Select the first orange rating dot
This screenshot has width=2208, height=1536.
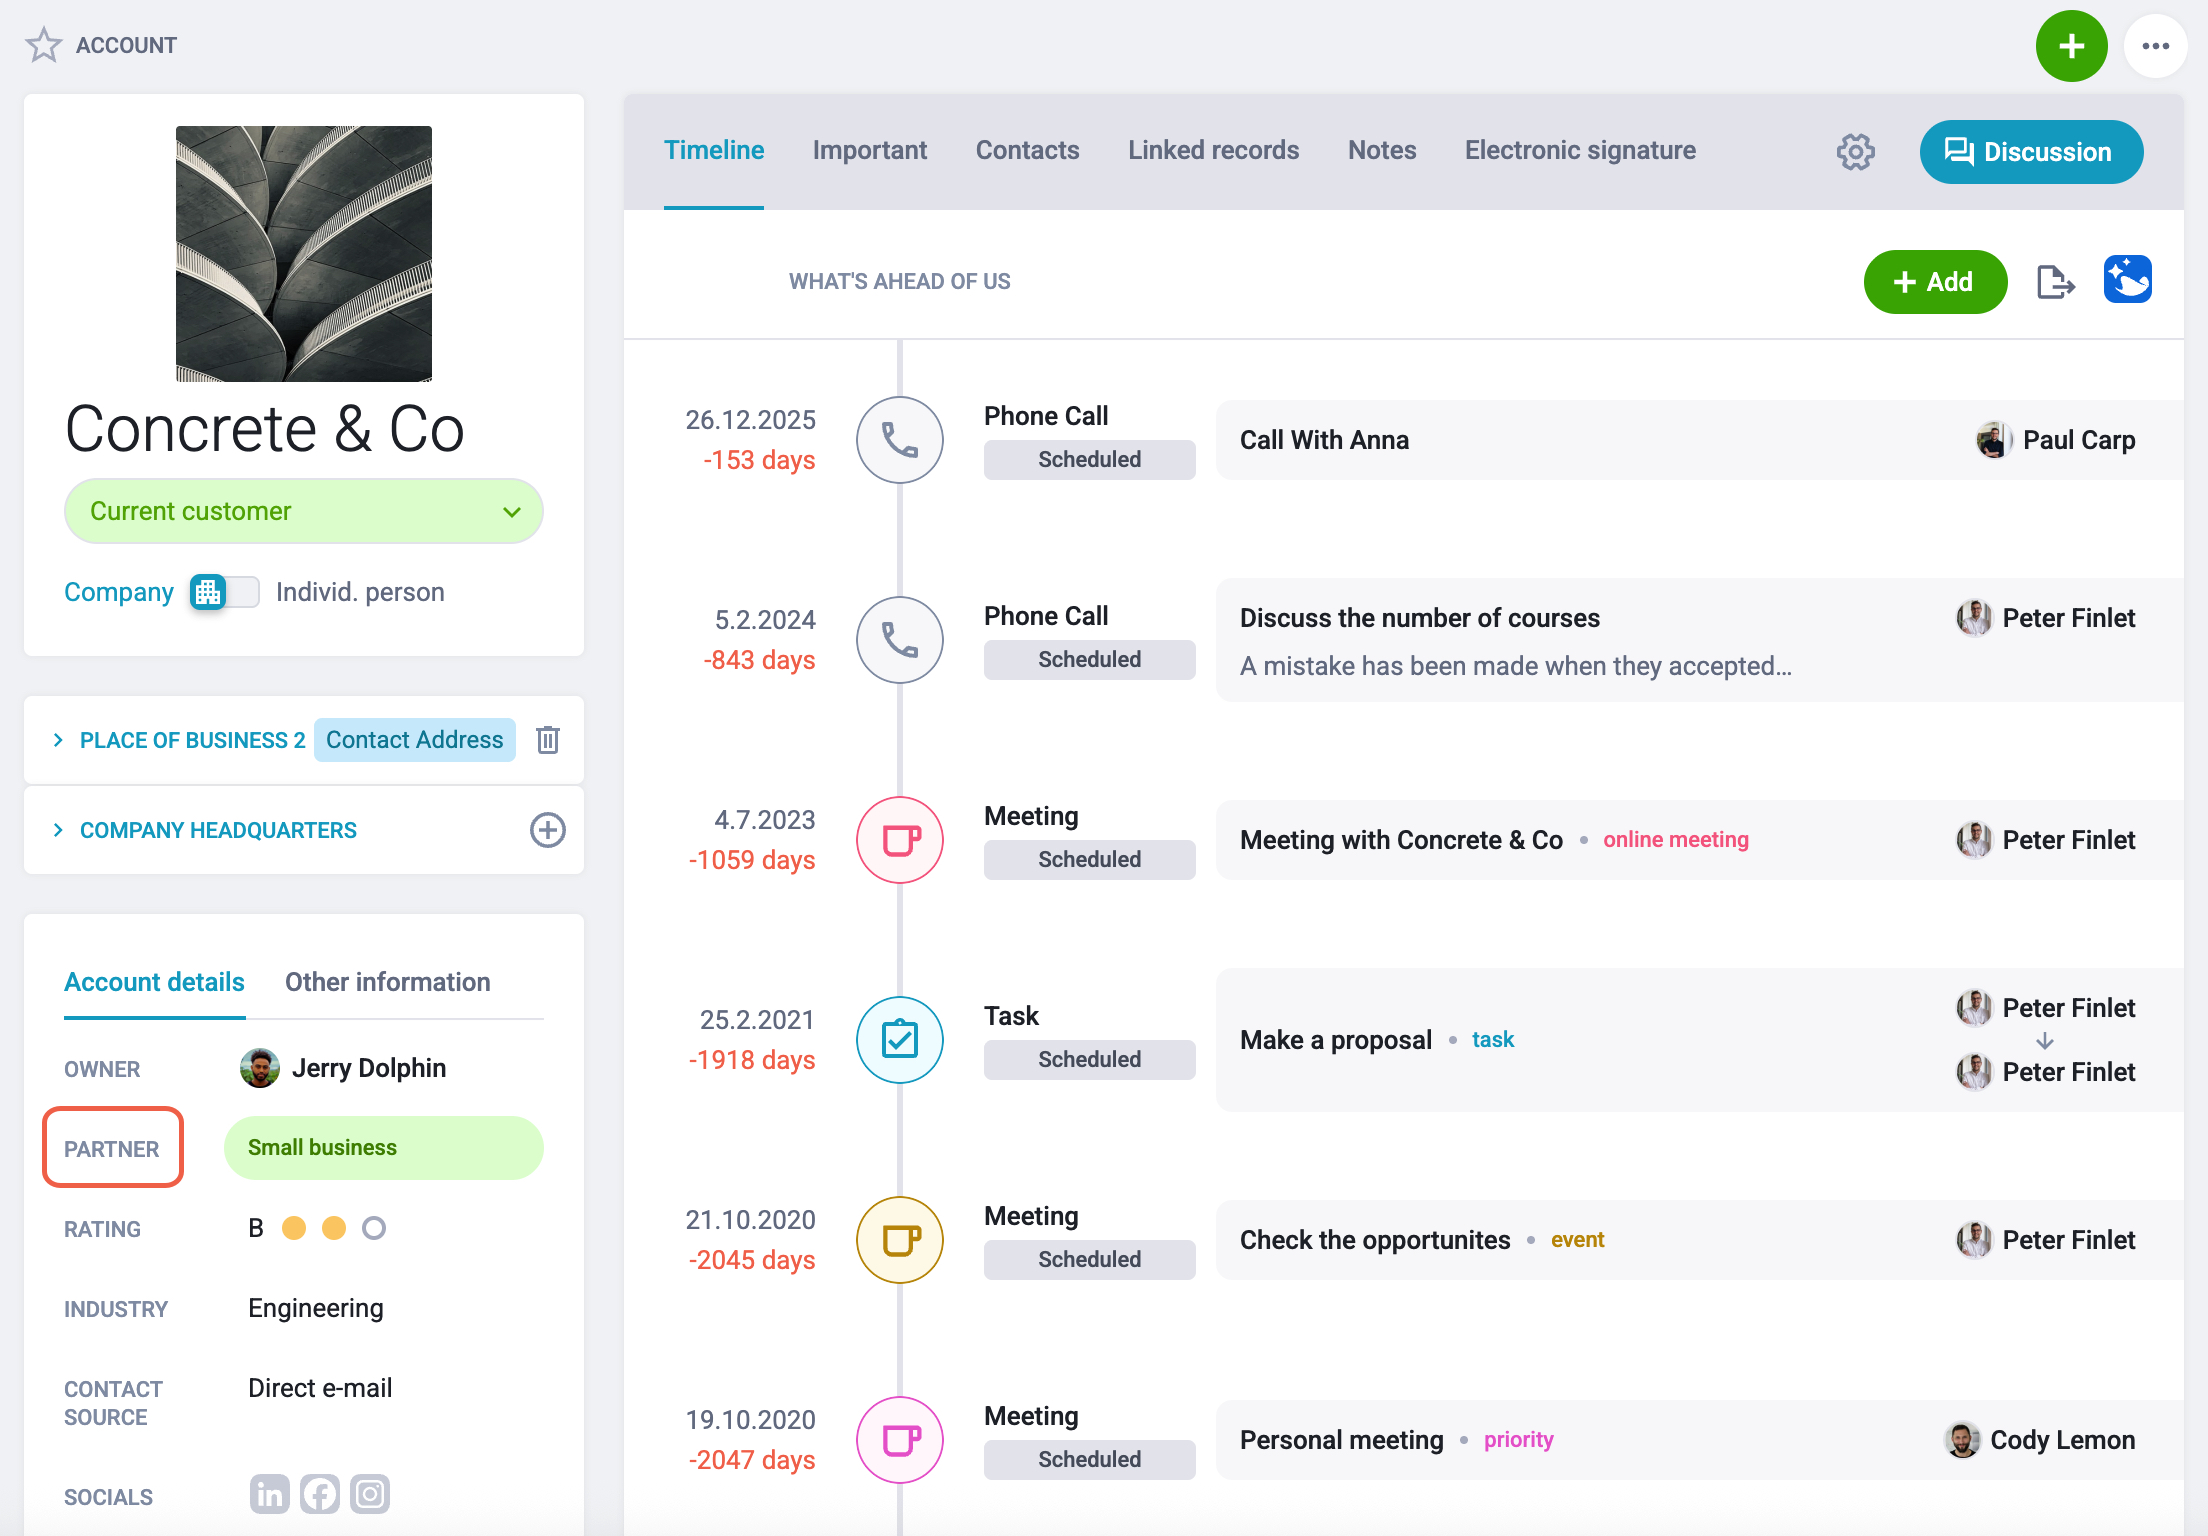tap(294, 1228)
